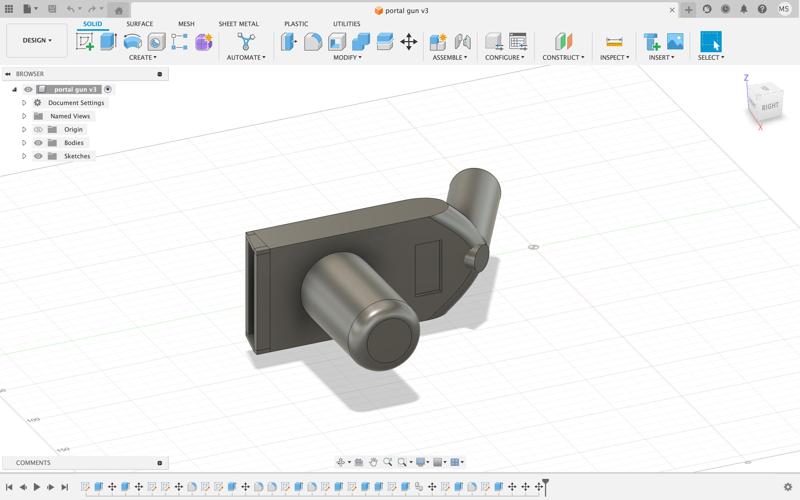Open the Design workspace dropdown
The width and height of the screenshot is (800, 500).
37,41
